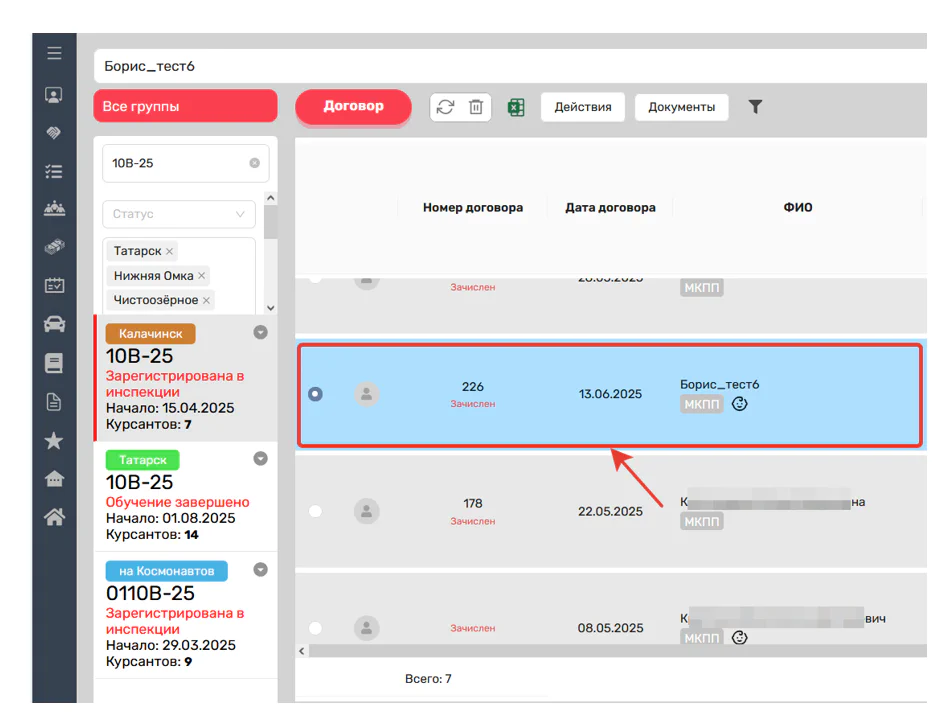Open the Документы menu
The image size is (948, 727).
click(x=681, y=107)
